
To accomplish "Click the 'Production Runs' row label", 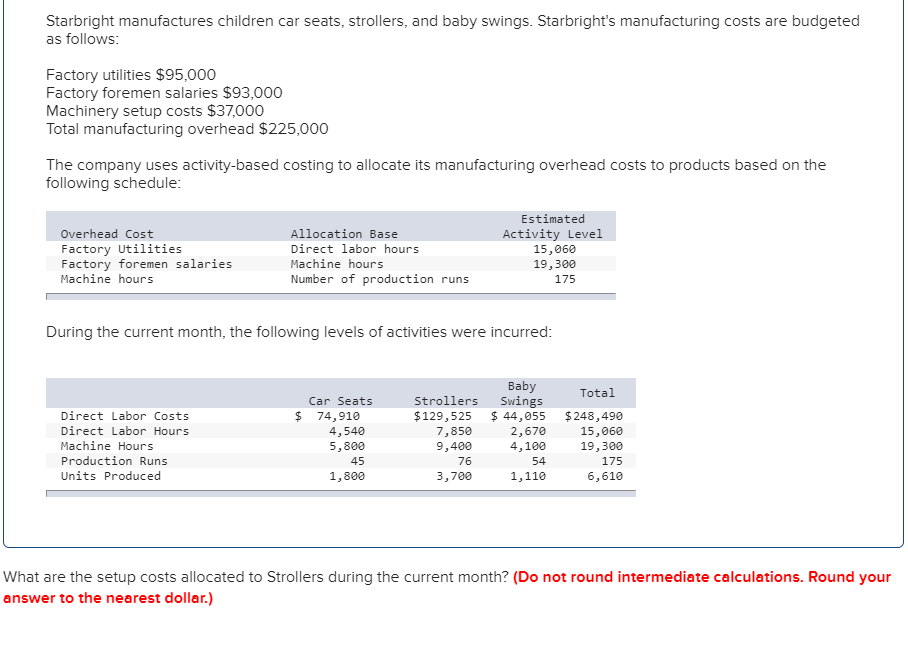I will 114,461.
